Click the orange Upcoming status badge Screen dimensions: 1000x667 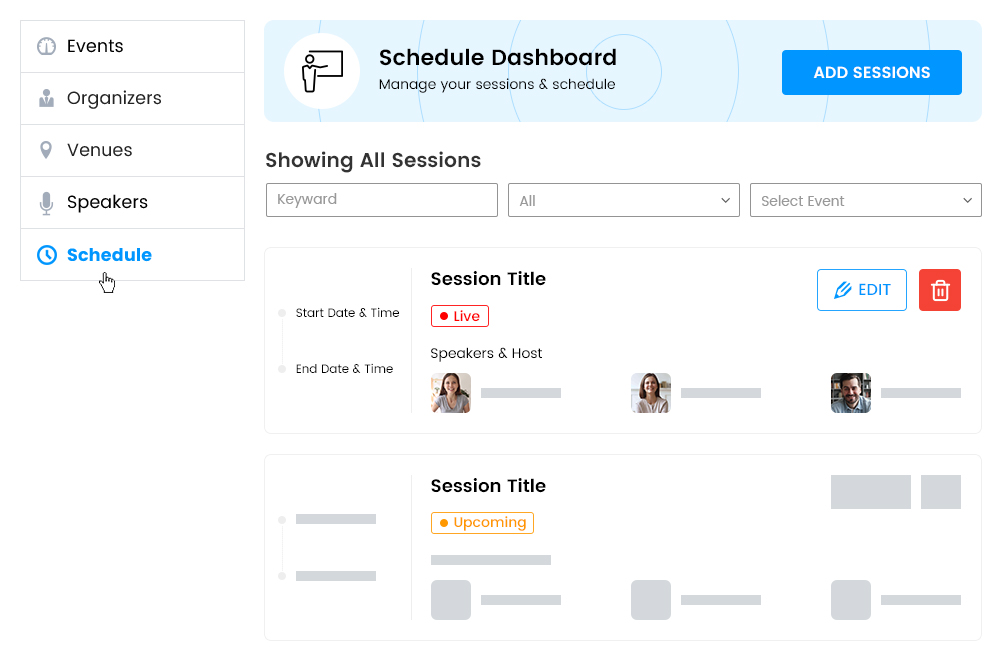pos(482,522)
